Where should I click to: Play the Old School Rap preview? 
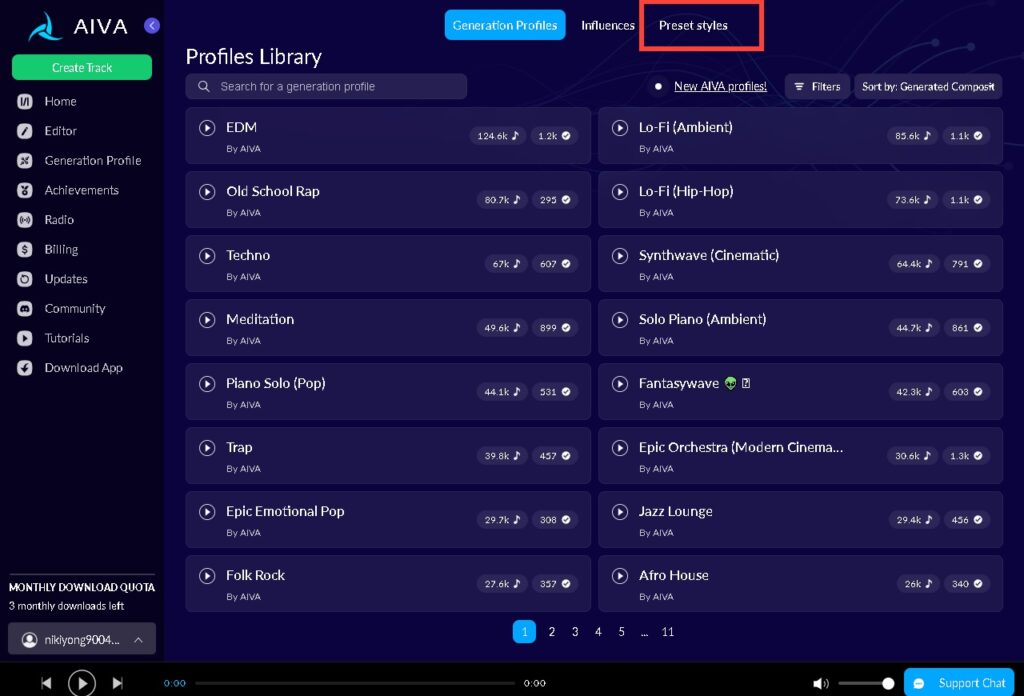pos(207,192)
